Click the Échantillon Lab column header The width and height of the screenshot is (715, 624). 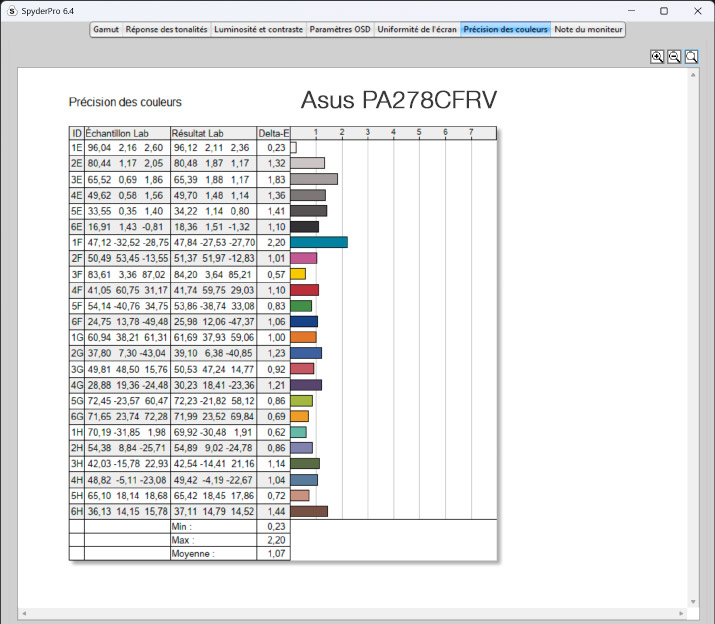point(127,133)
